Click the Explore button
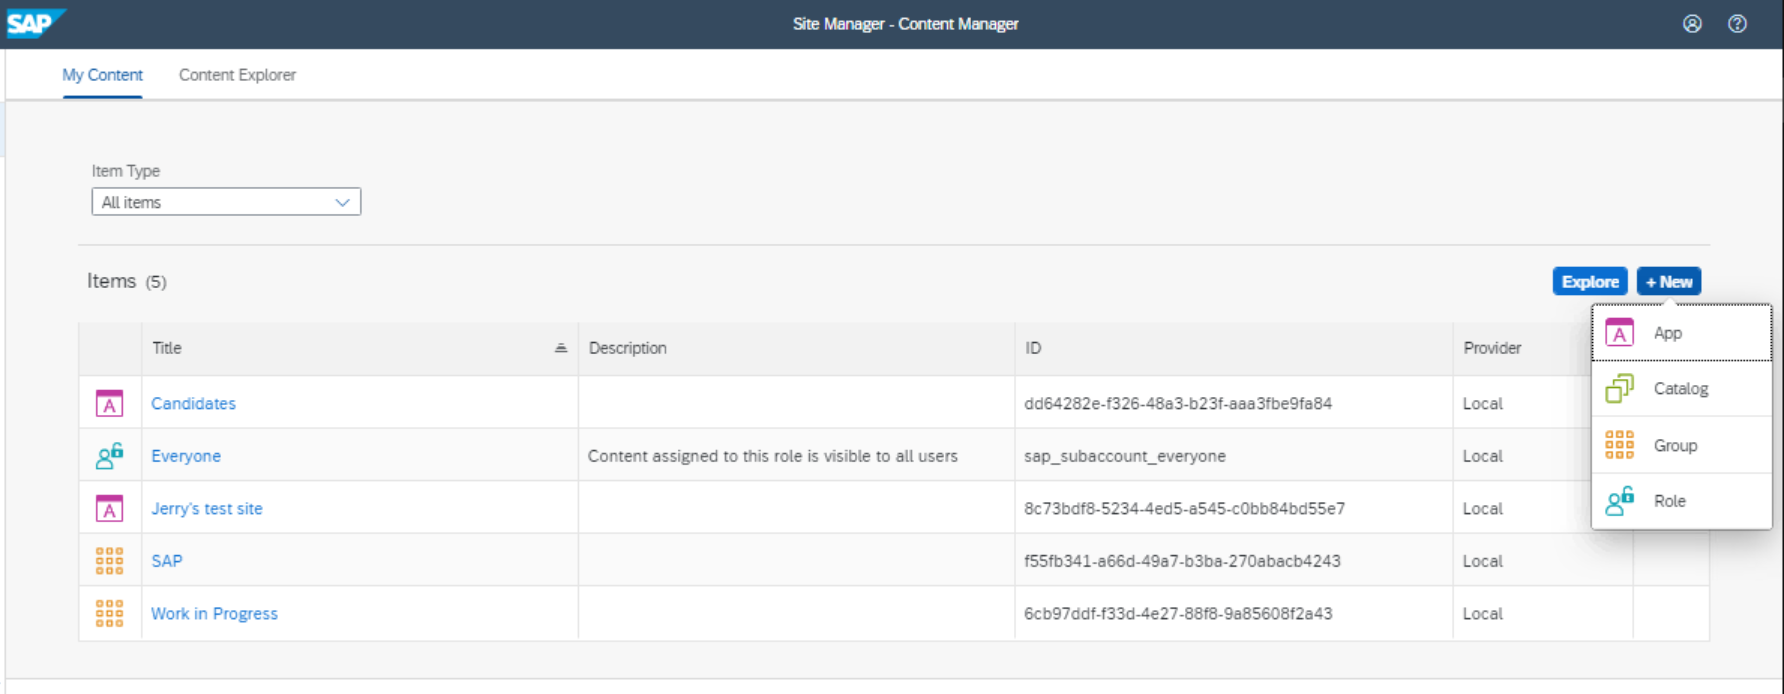 [x=1590, y=282]
